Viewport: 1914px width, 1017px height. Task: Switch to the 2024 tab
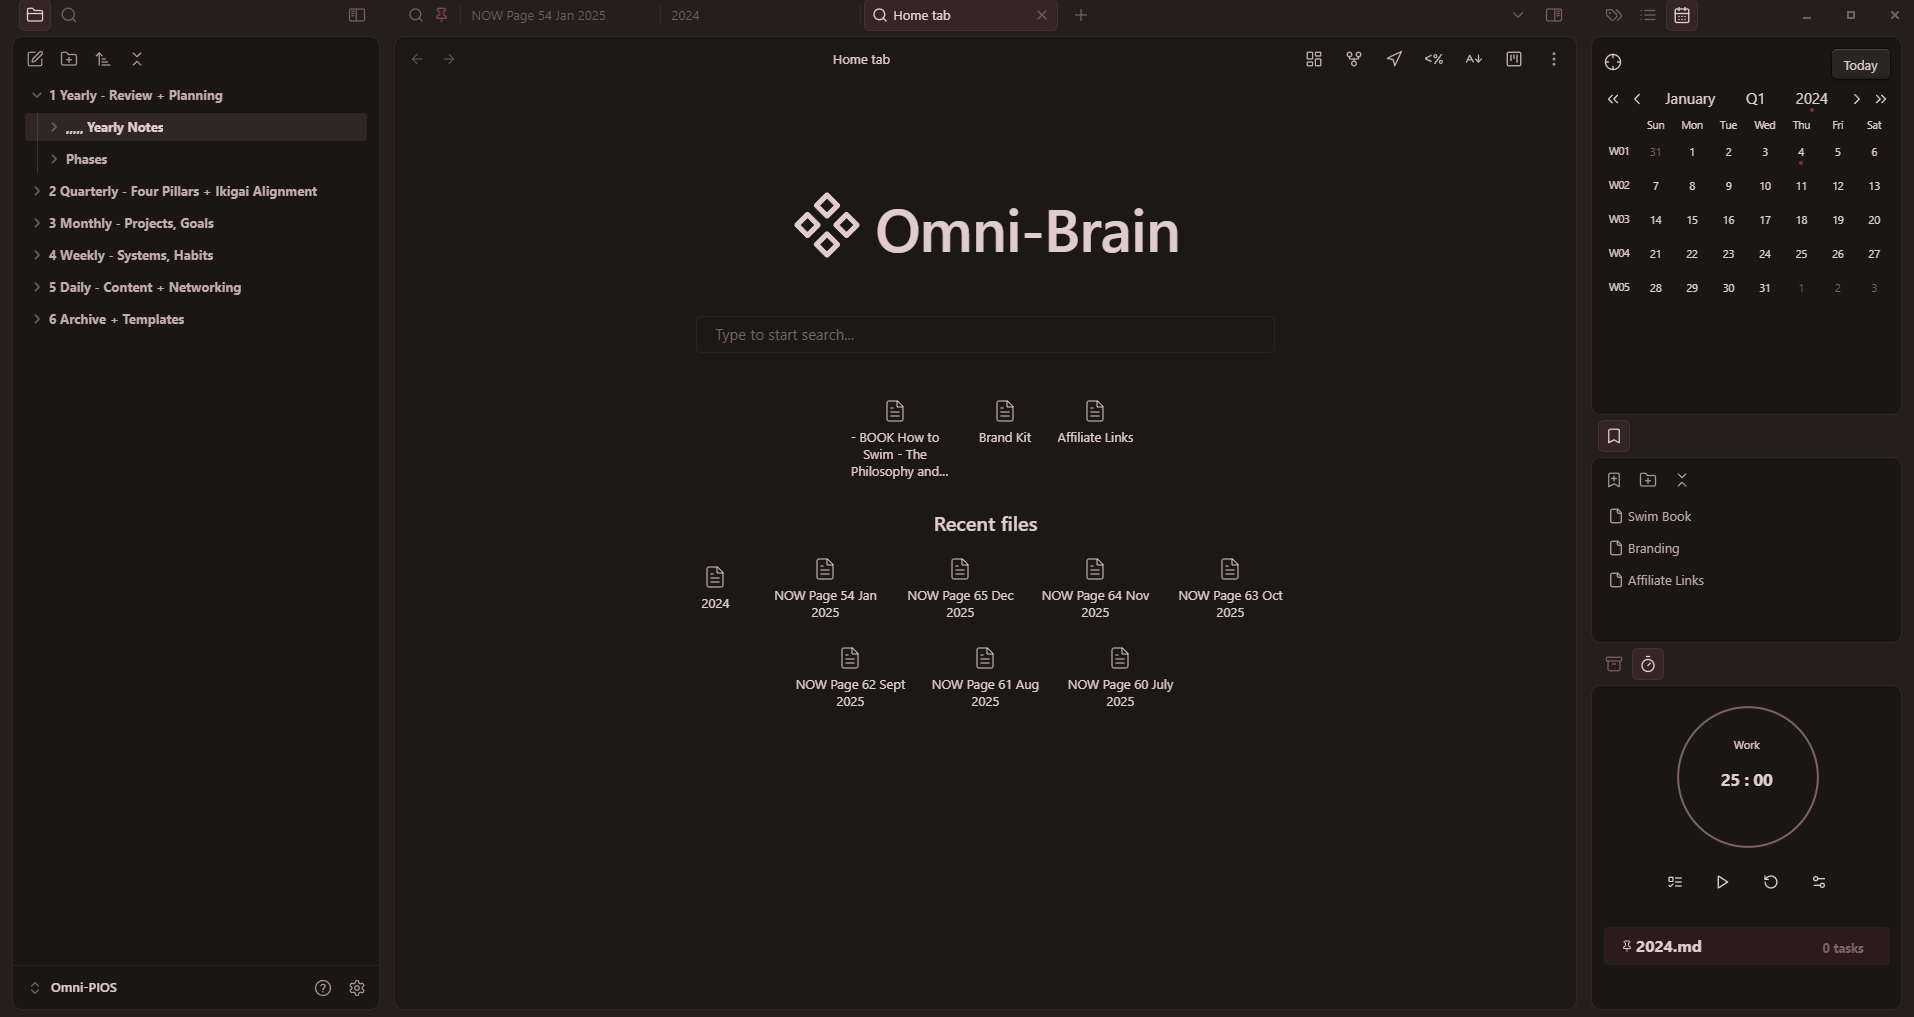[x=686, y=16]
